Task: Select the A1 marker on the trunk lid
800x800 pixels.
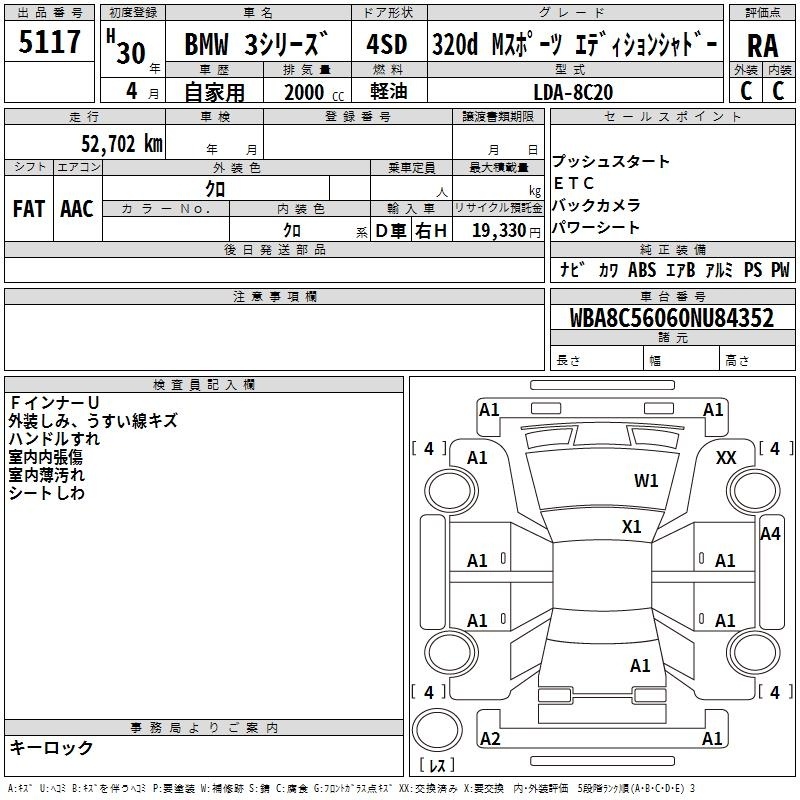Action: 640,665
